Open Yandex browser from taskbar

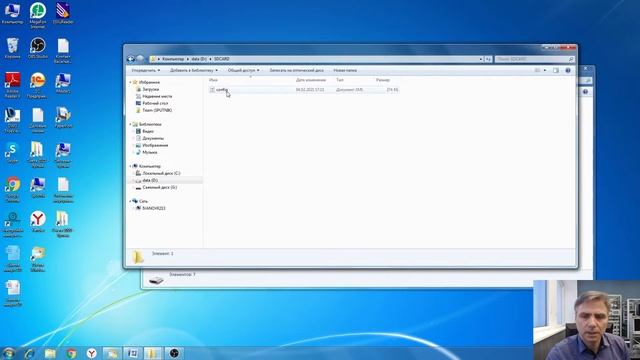click(91, 353)
